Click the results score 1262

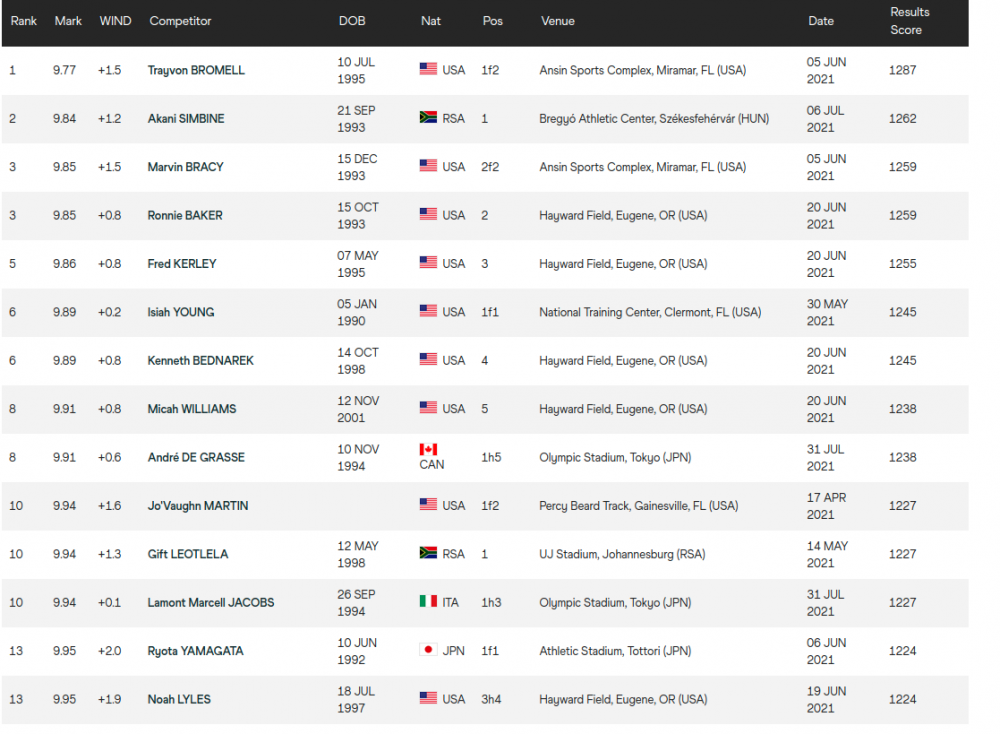[x=902, y=119]
